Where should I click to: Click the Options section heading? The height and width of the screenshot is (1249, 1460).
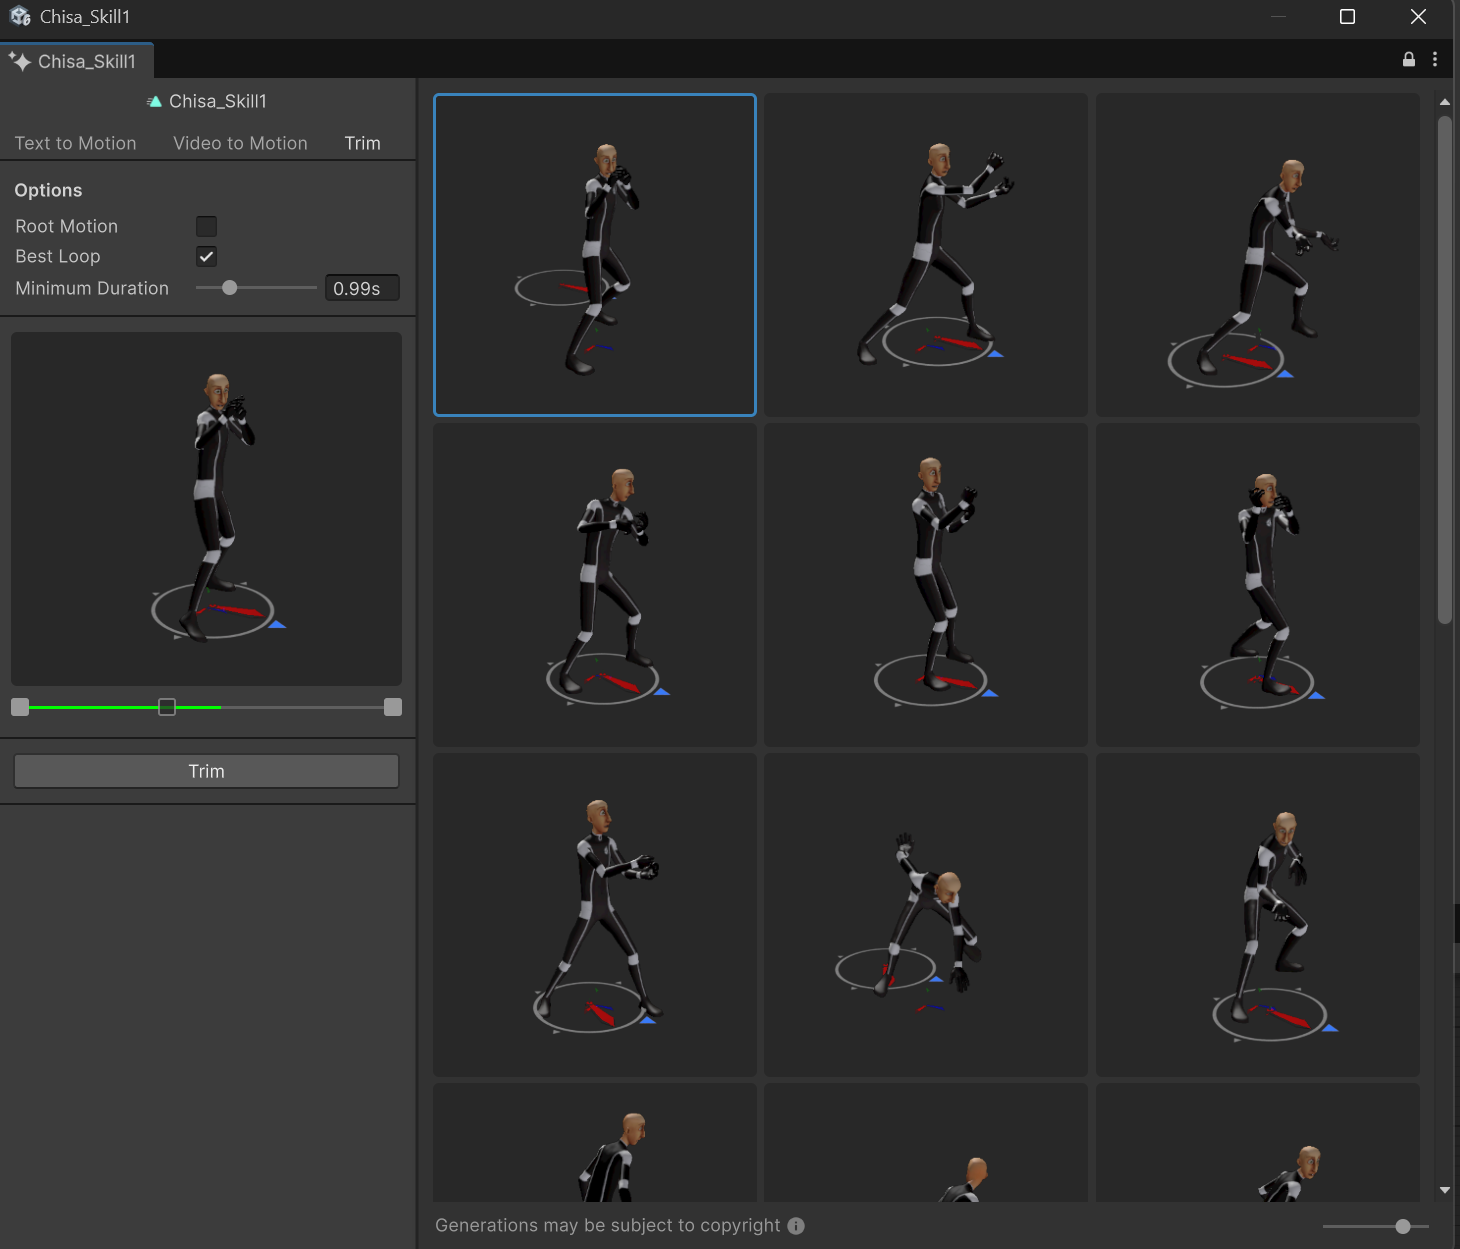[x=48, y=190]
